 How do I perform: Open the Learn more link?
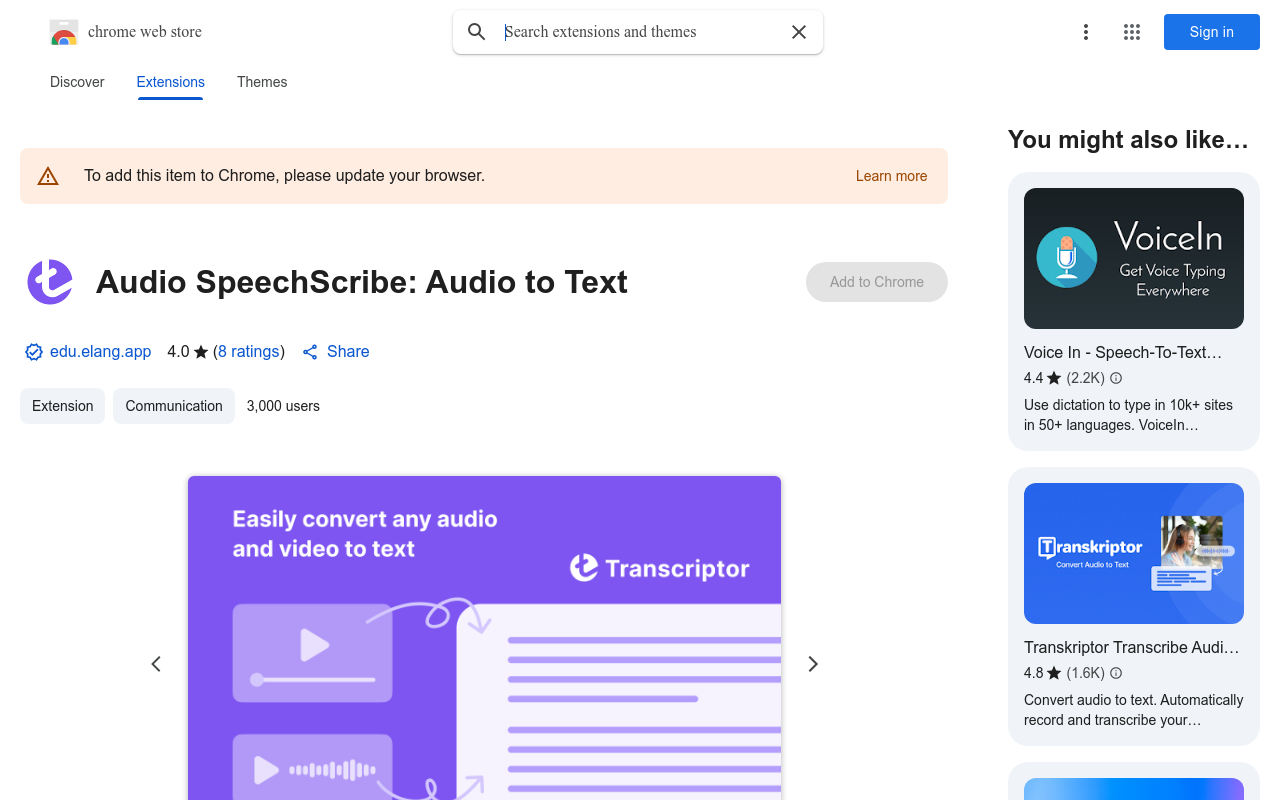pos(891,176)
